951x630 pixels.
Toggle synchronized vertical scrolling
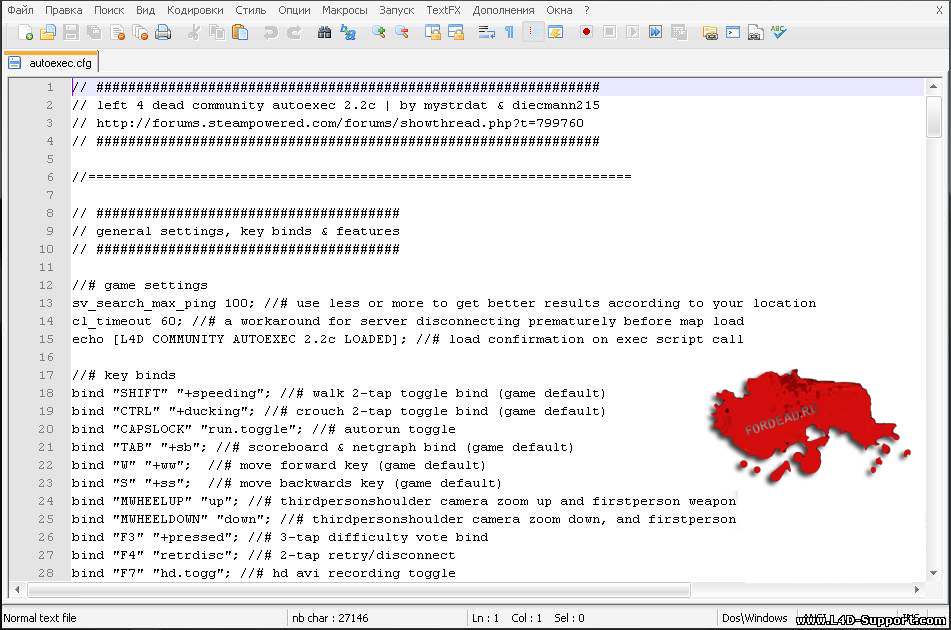click(432, 32)
